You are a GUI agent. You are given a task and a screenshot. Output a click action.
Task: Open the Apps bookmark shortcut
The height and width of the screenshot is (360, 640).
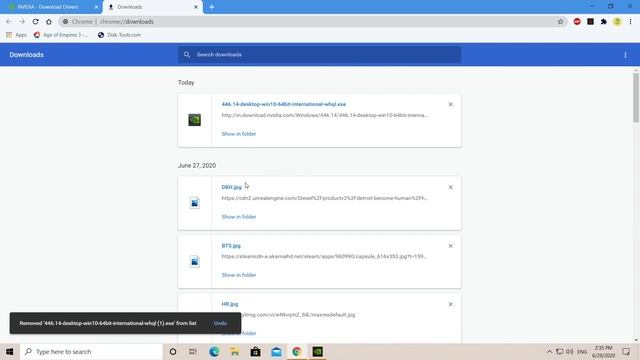tap(17, 35)
